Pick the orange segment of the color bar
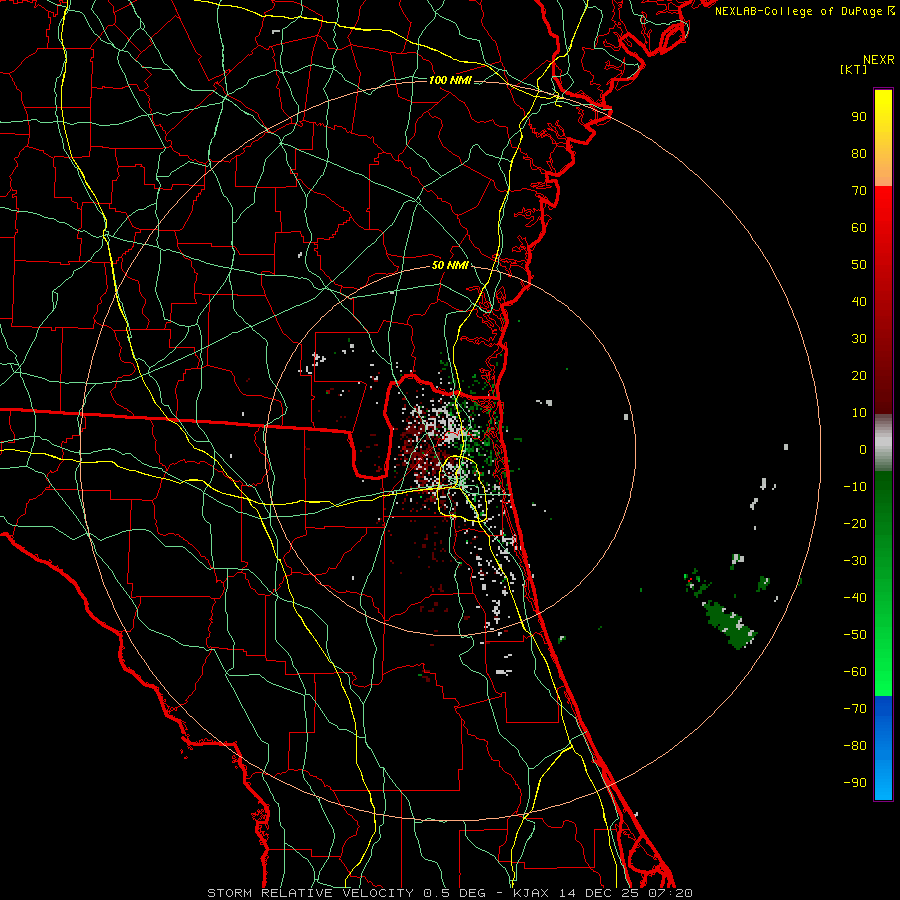 [883, 172]
